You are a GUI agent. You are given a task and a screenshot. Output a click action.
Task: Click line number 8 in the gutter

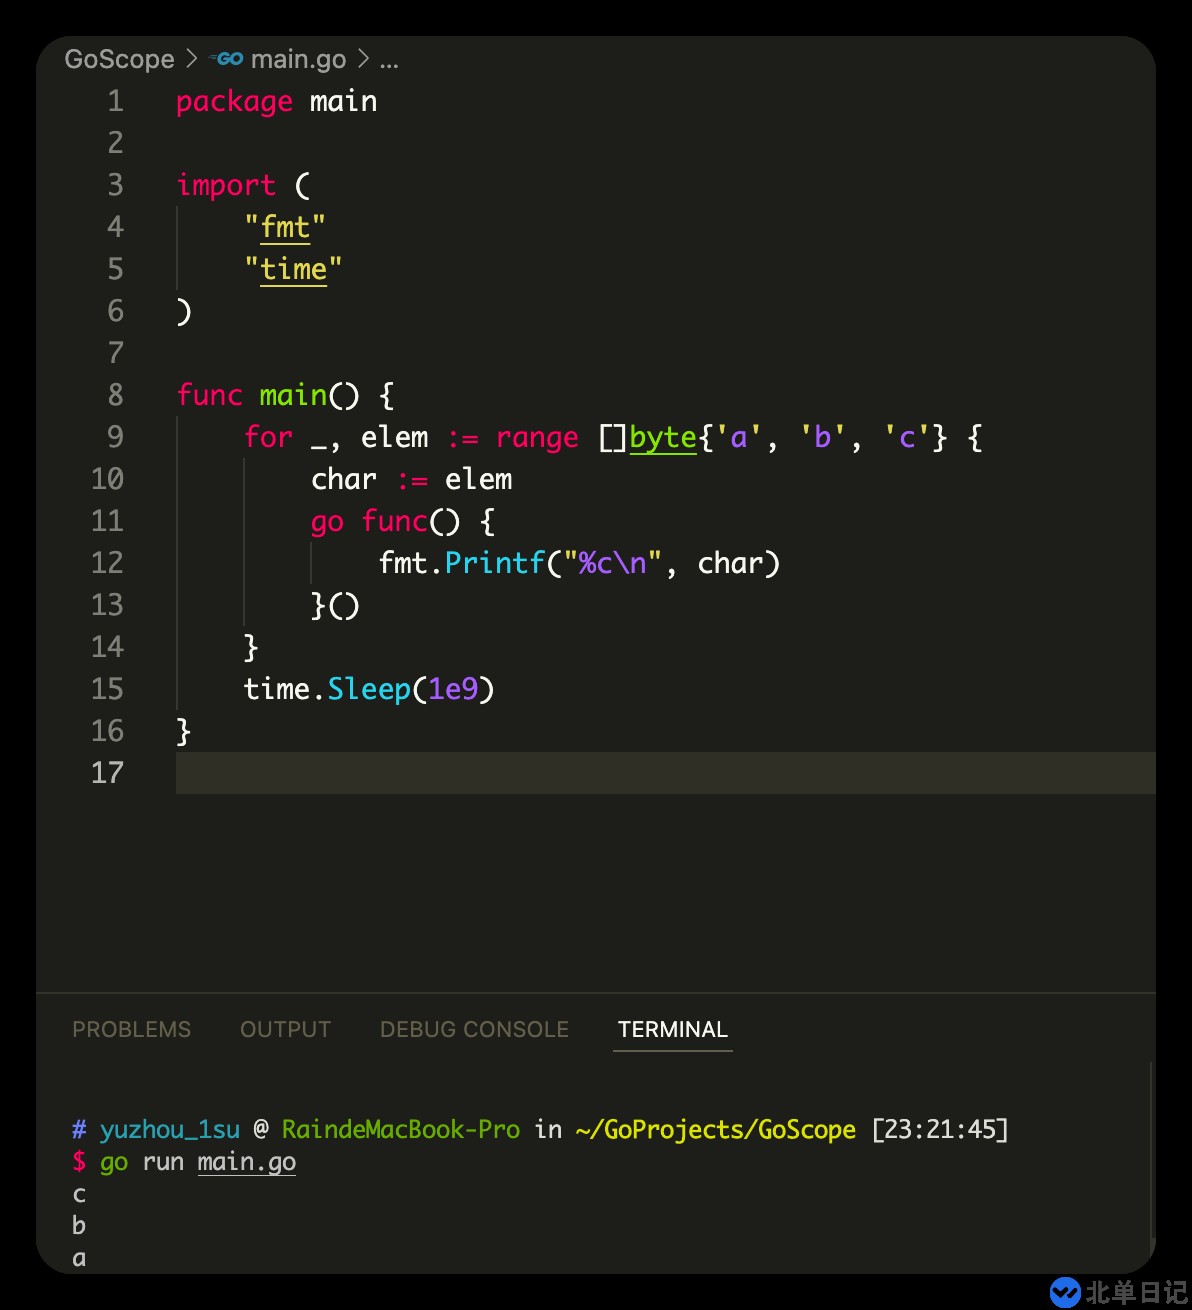[x=115, y=395]
